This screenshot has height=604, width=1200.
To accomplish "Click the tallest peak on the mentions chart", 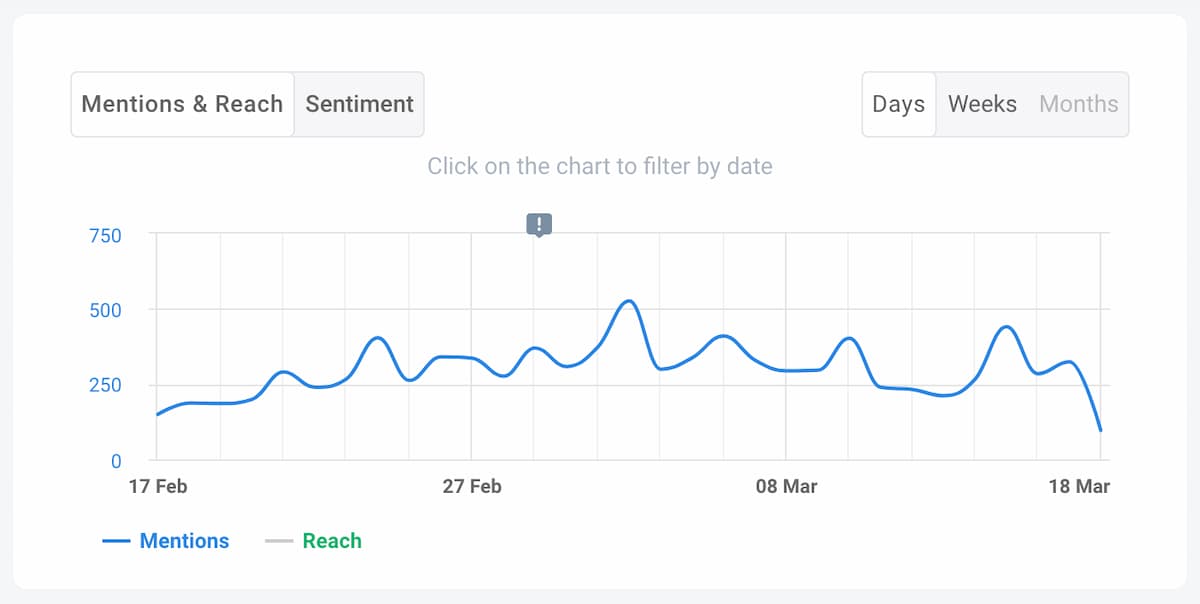I will pos(626,300).
